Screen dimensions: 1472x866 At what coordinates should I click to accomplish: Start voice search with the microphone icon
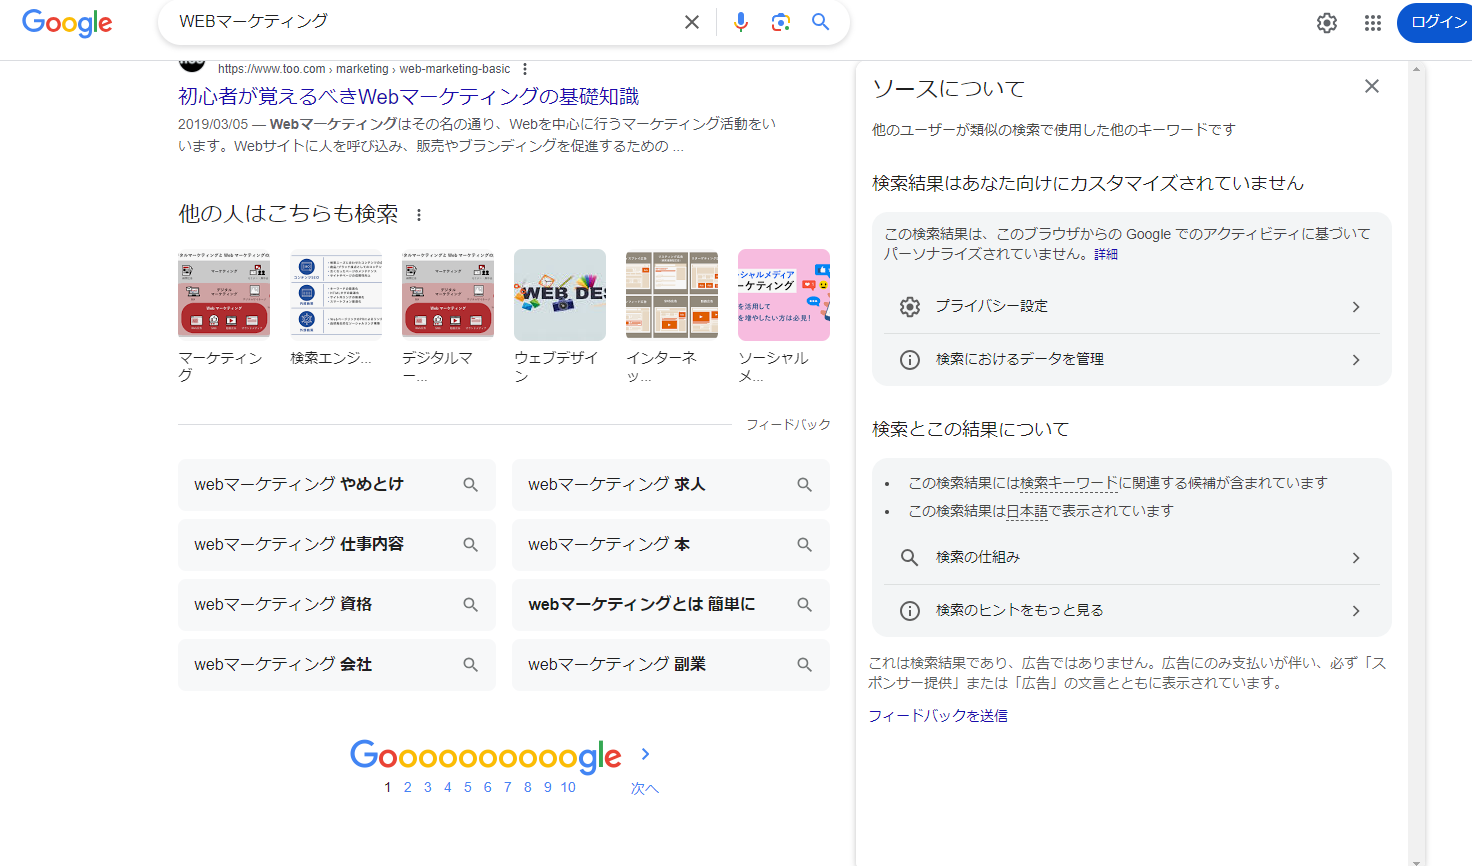click(740, 22)
